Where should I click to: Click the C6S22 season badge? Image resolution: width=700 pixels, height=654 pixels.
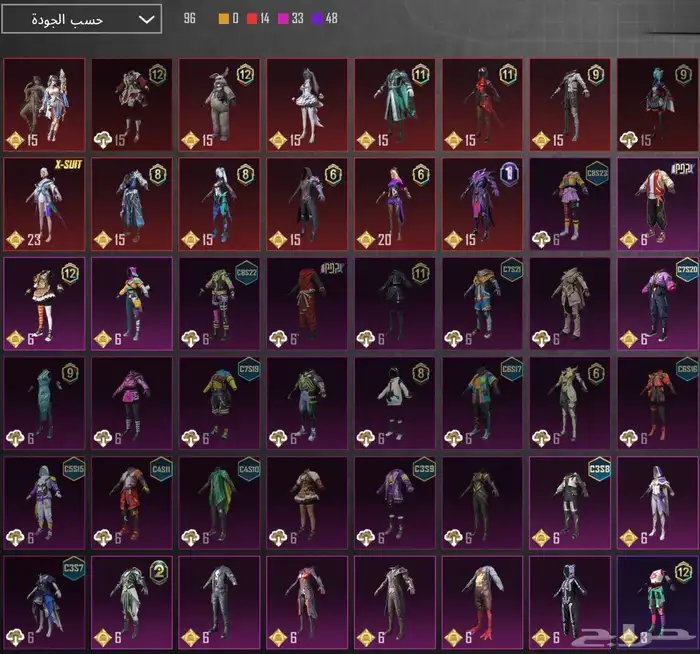(246, 272)
